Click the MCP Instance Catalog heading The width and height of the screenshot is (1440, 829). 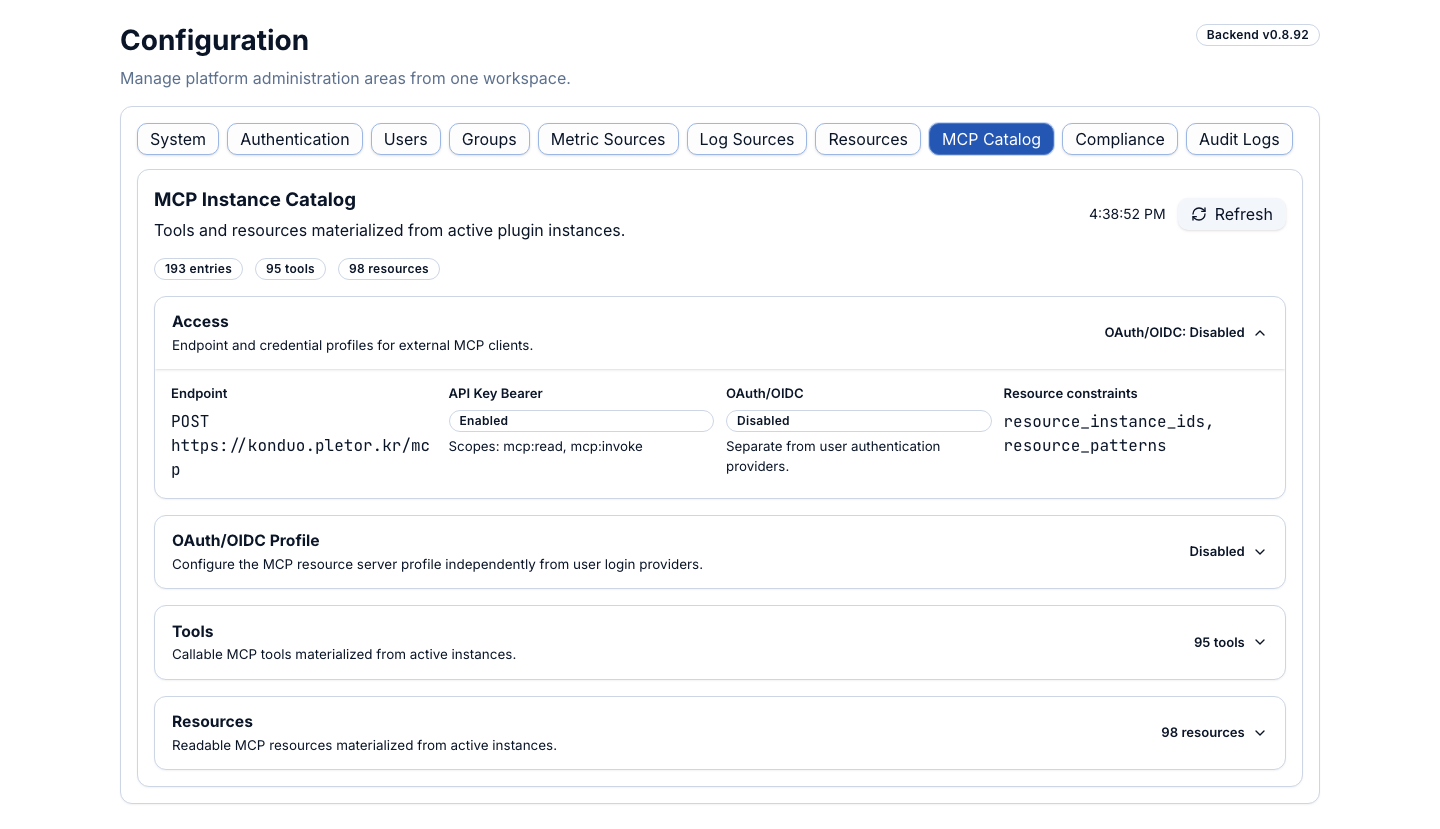tap(255, 200)
